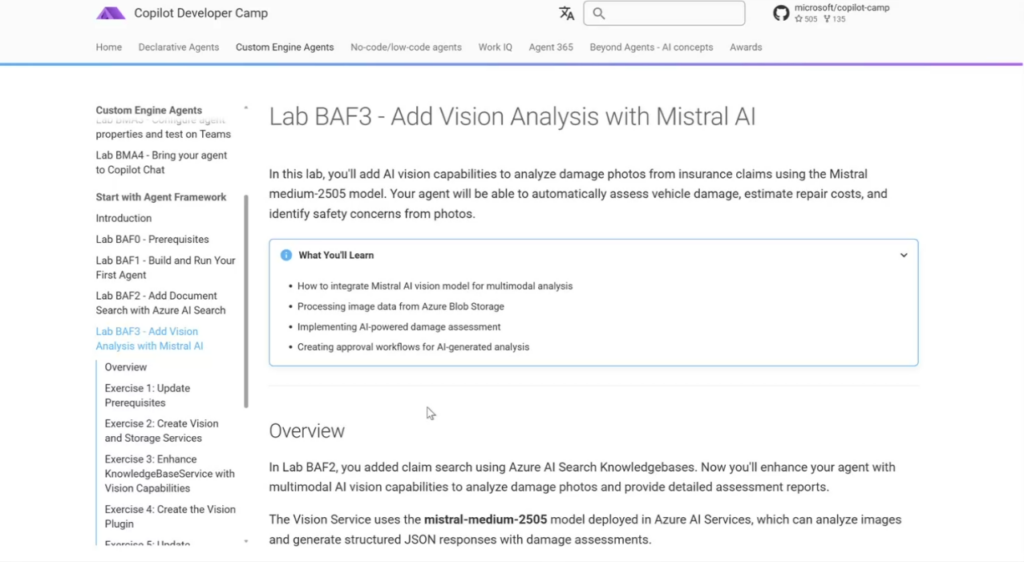Select the No-code/low-code agents tab
1024x562 pixels.
point(406,47)
